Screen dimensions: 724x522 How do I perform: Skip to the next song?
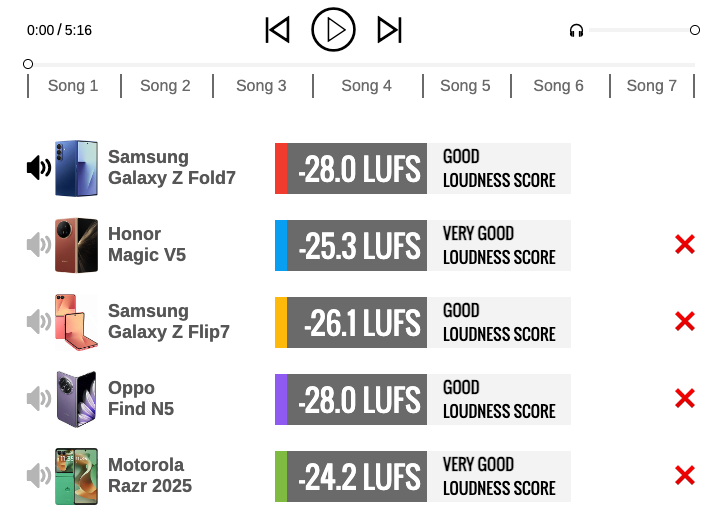click(389, 30)
